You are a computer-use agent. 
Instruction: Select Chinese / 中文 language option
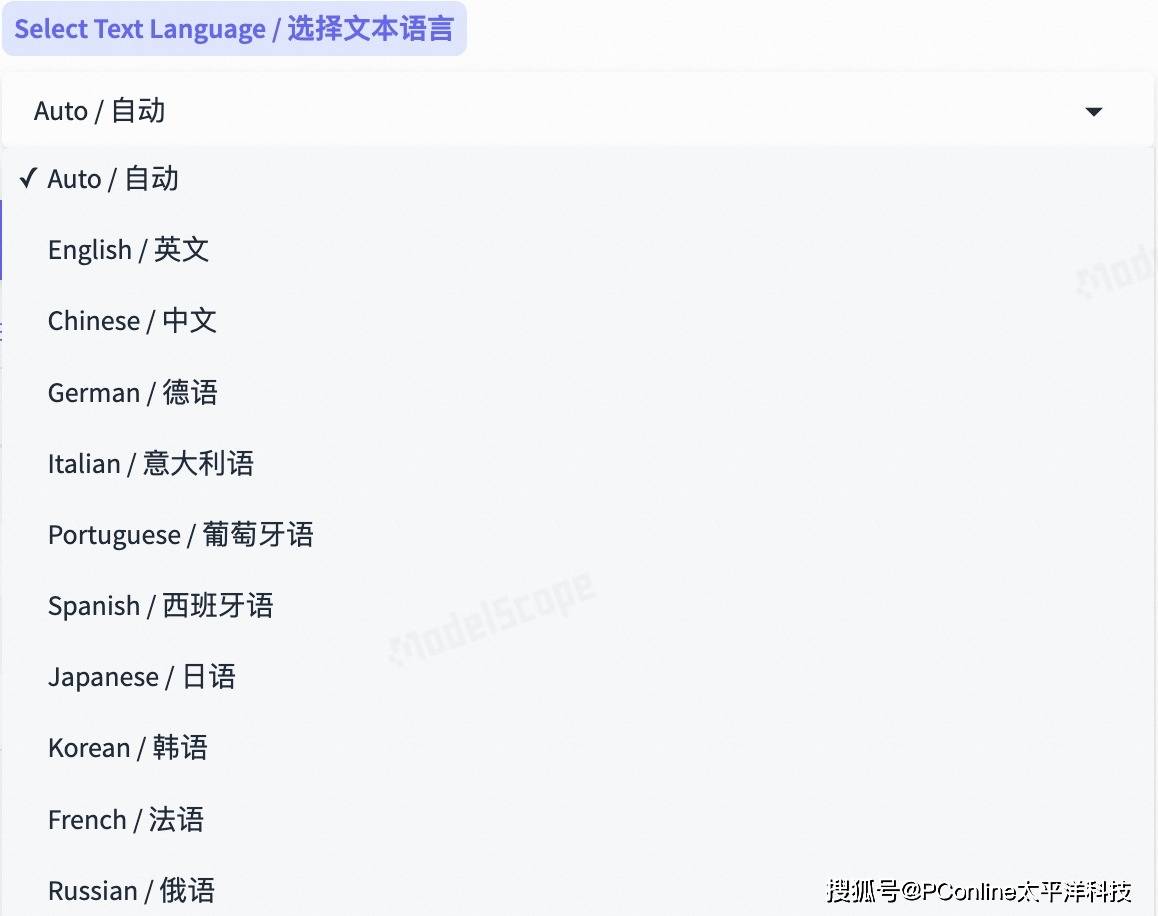[132, 321]
